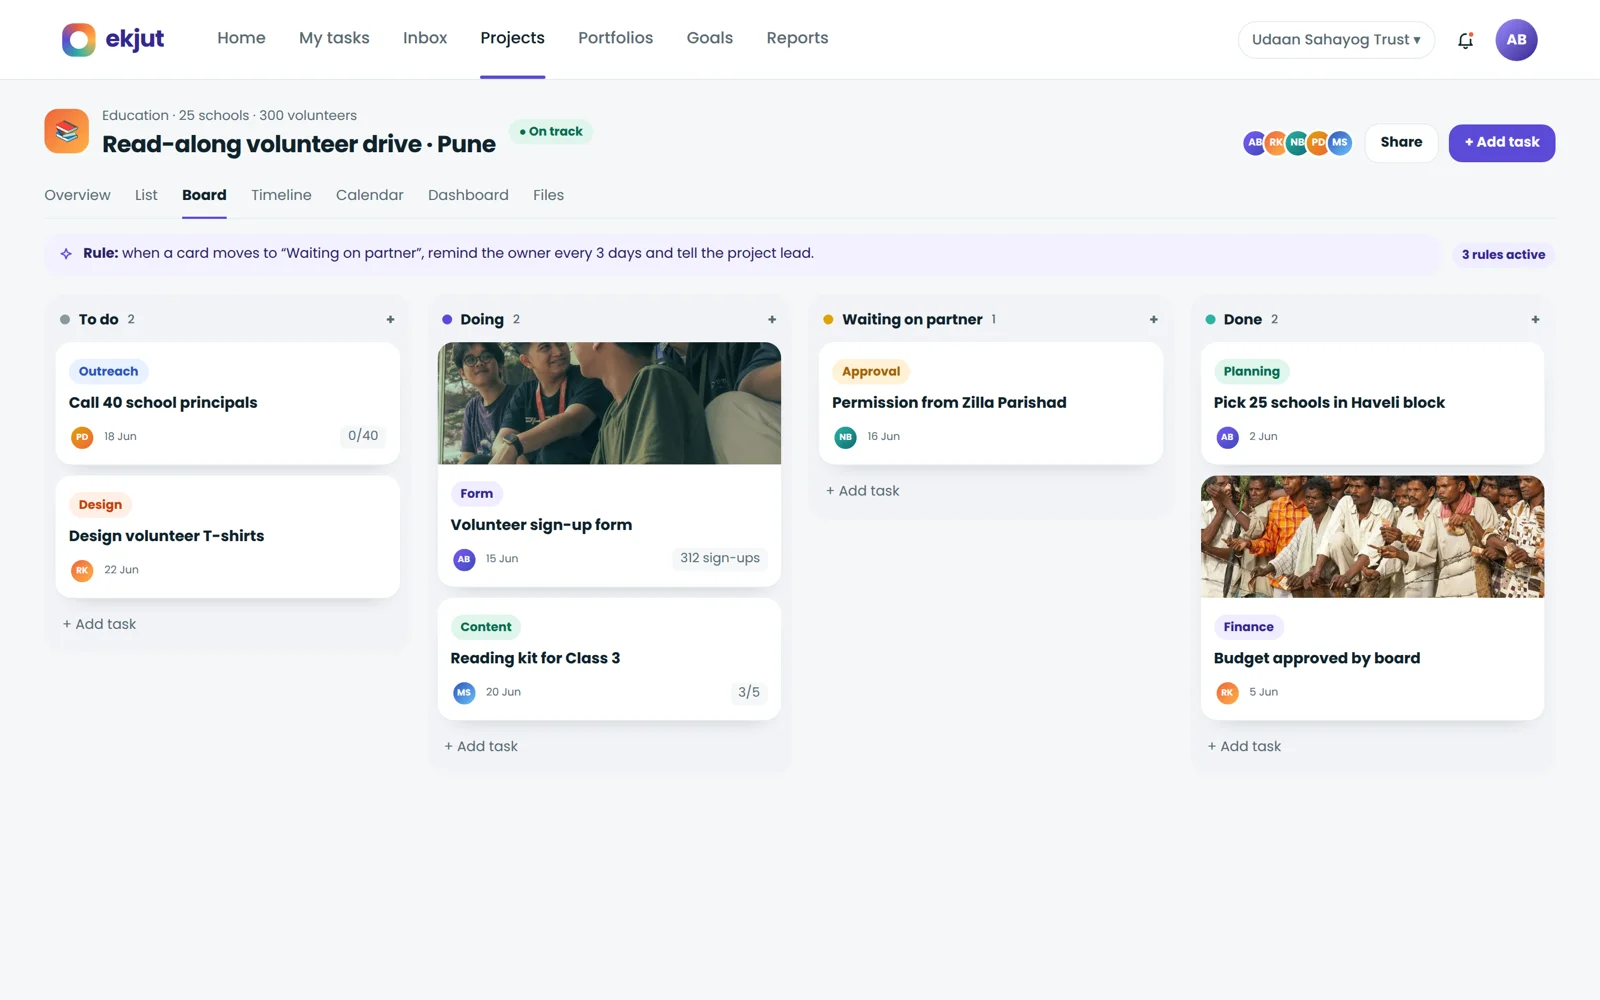1600x1000 pixels.
Task: Click Add task link under Waiting on partner
Action: tap(862, 491)
